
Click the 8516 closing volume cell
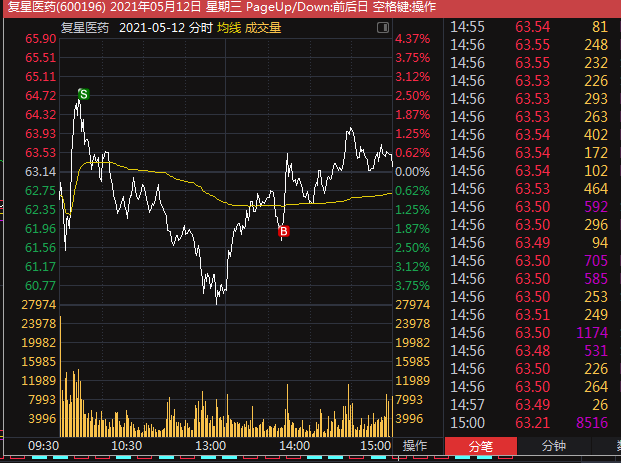click(x=592, y=423)
